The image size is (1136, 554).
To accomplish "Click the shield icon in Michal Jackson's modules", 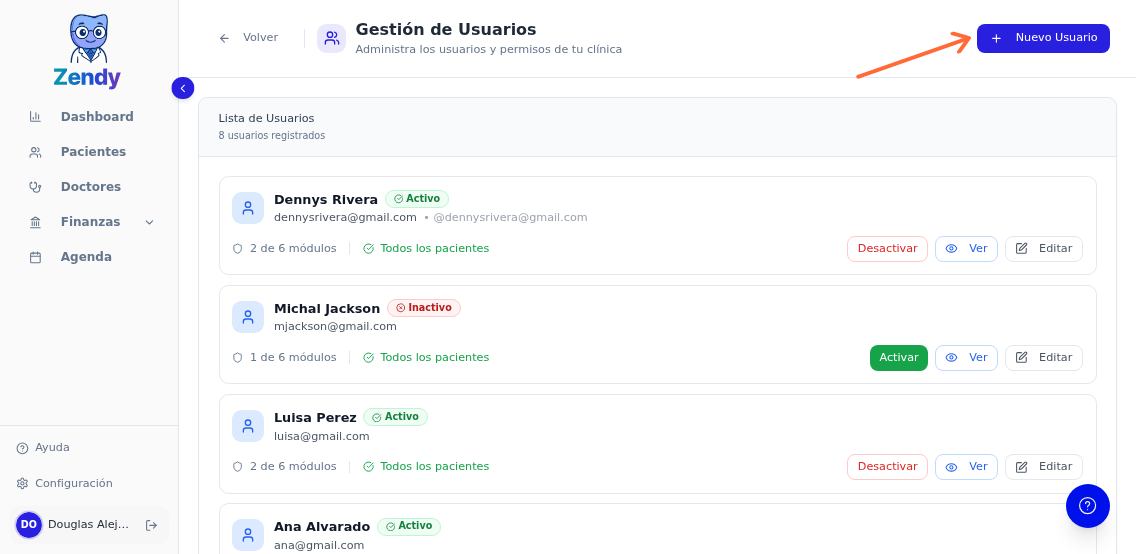I will [x=237, y=358].
